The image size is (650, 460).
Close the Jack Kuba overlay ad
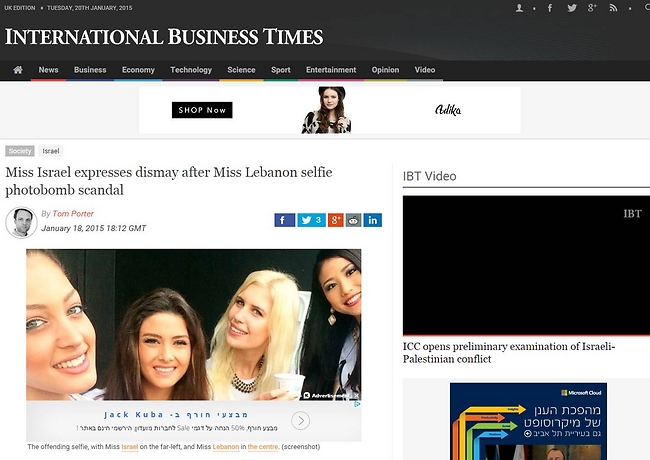356,394
